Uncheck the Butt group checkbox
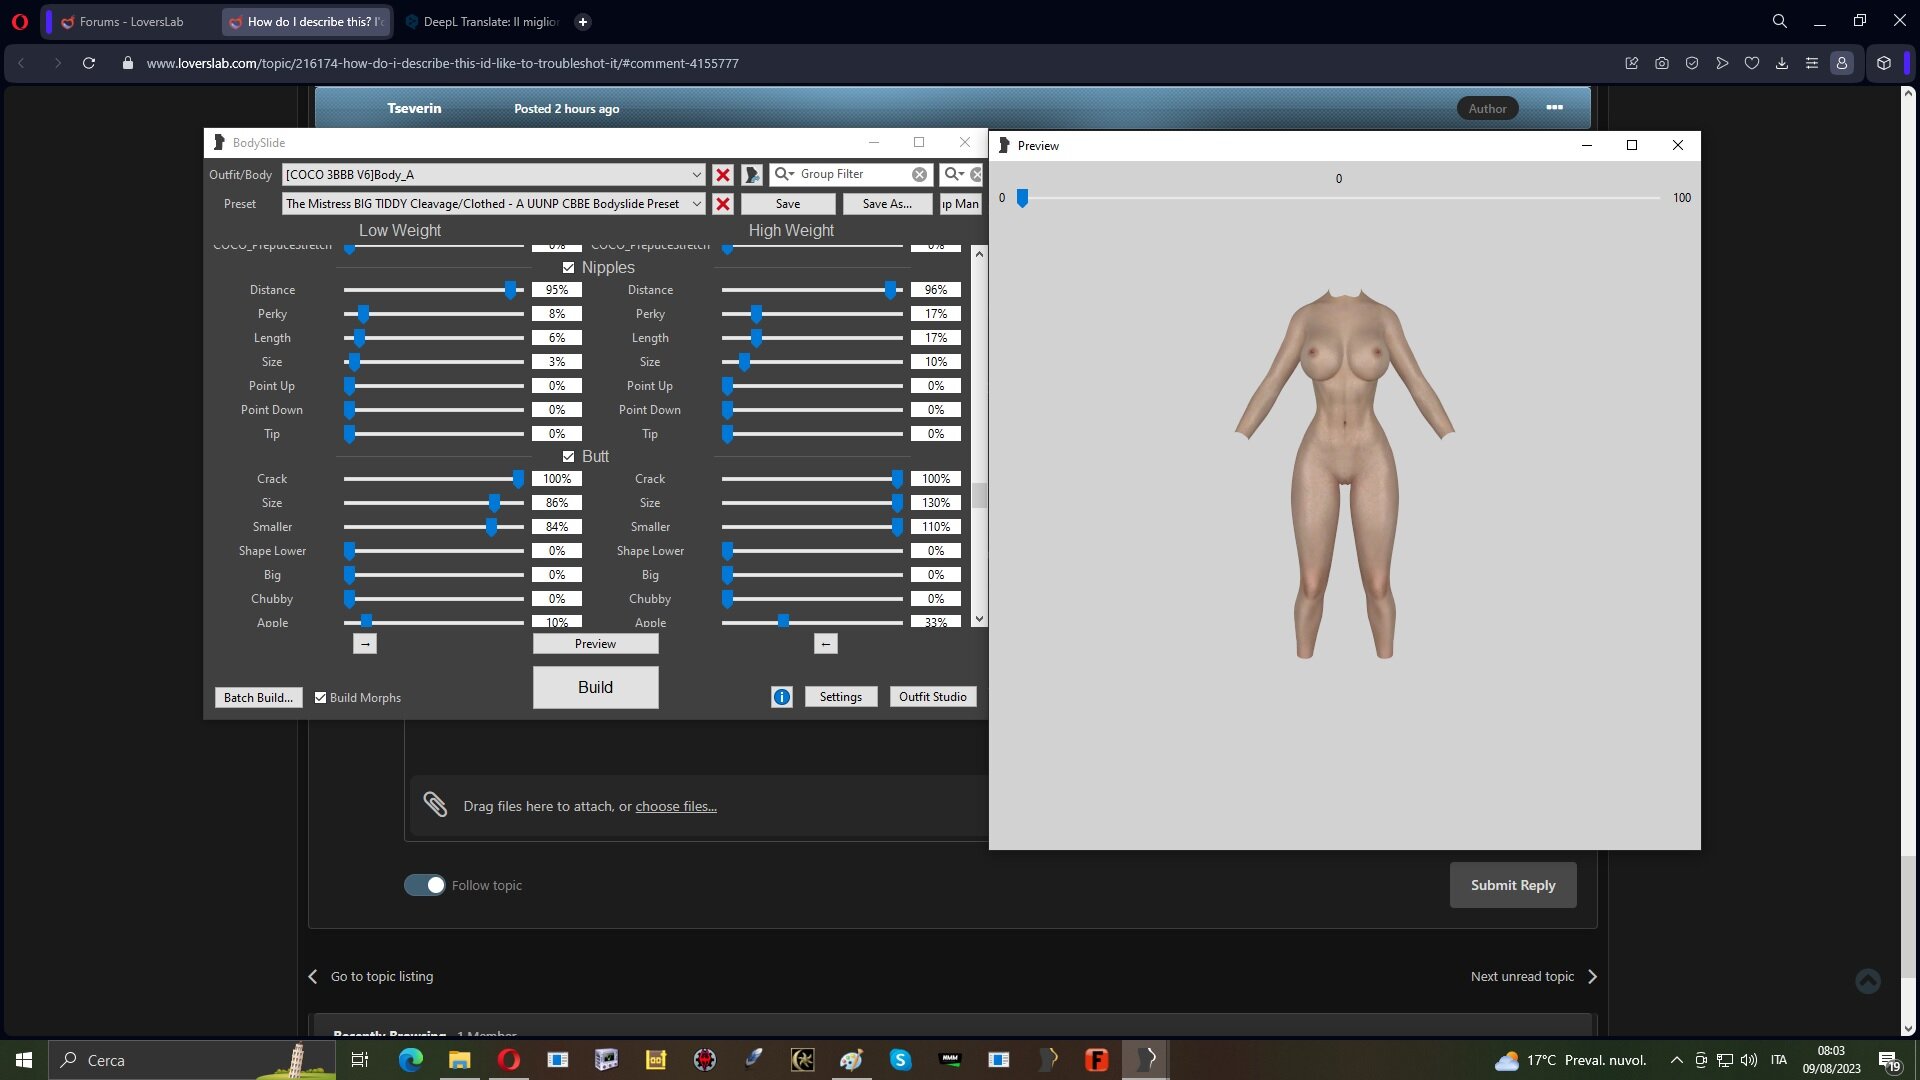The image size is (1920, 1080). click(x=569, y=457)
